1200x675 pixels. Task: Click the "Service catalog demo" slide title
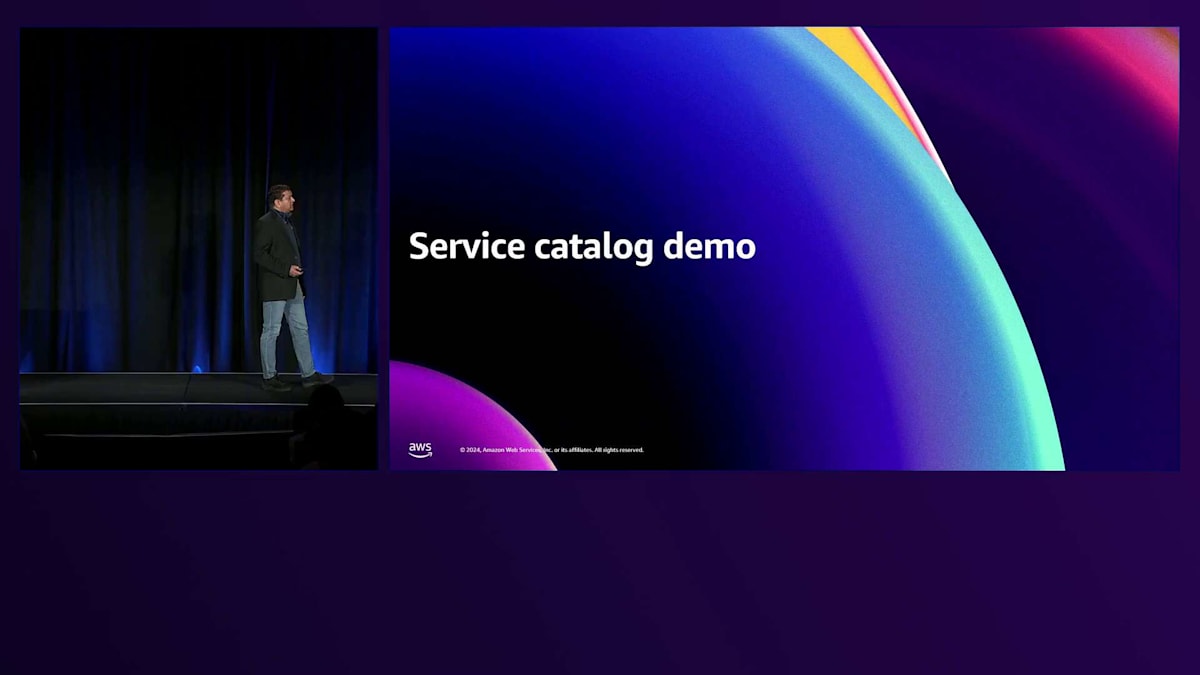(x=582, y=246)
